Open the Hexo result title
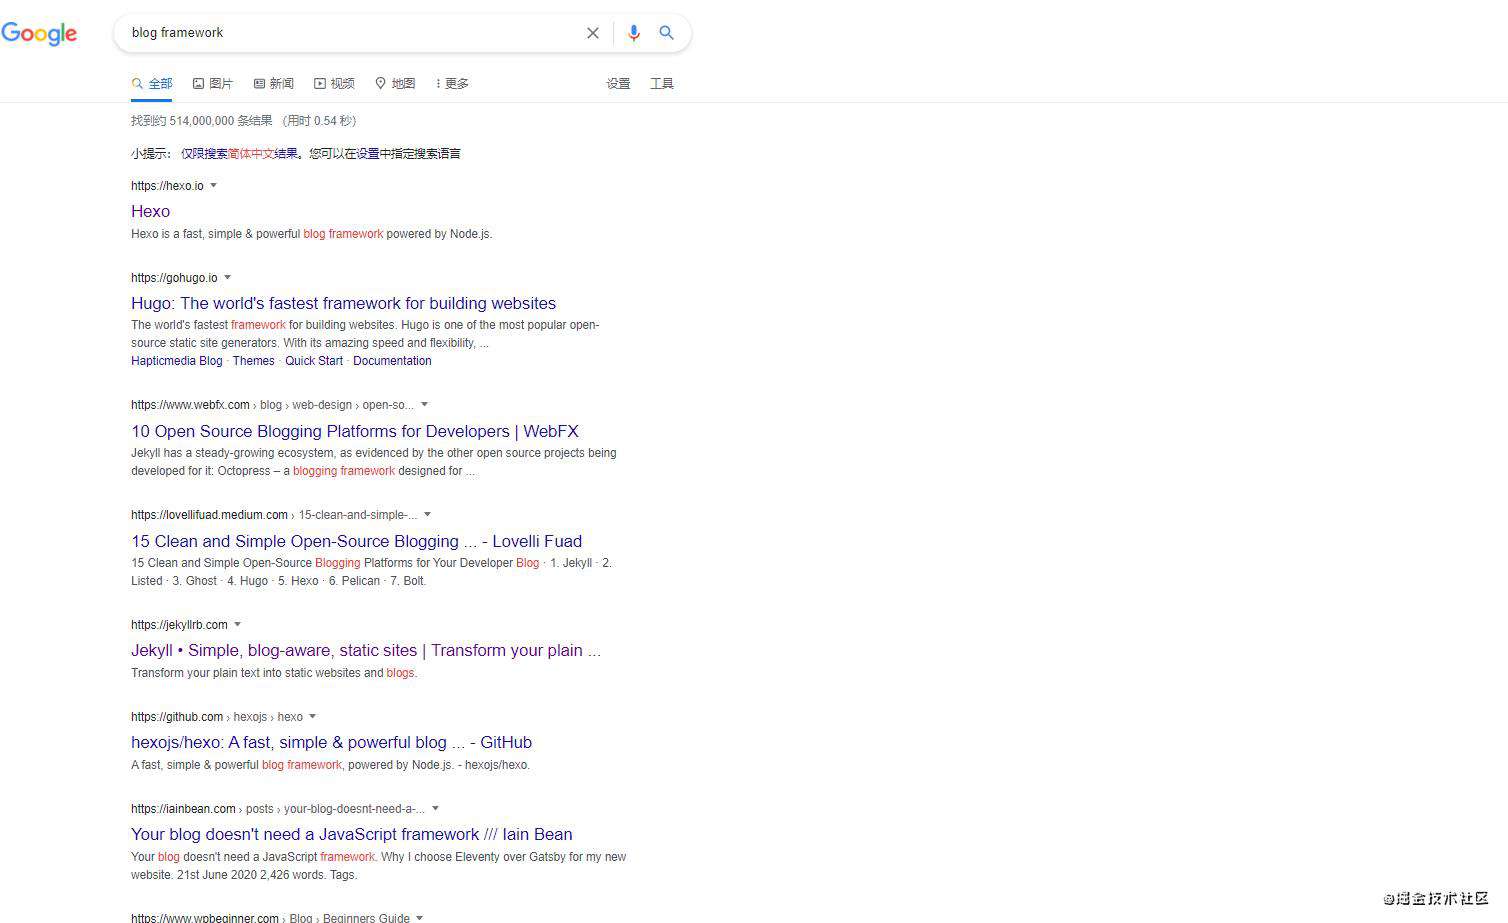The image size is (1508, 923). [x=150, y=211]
